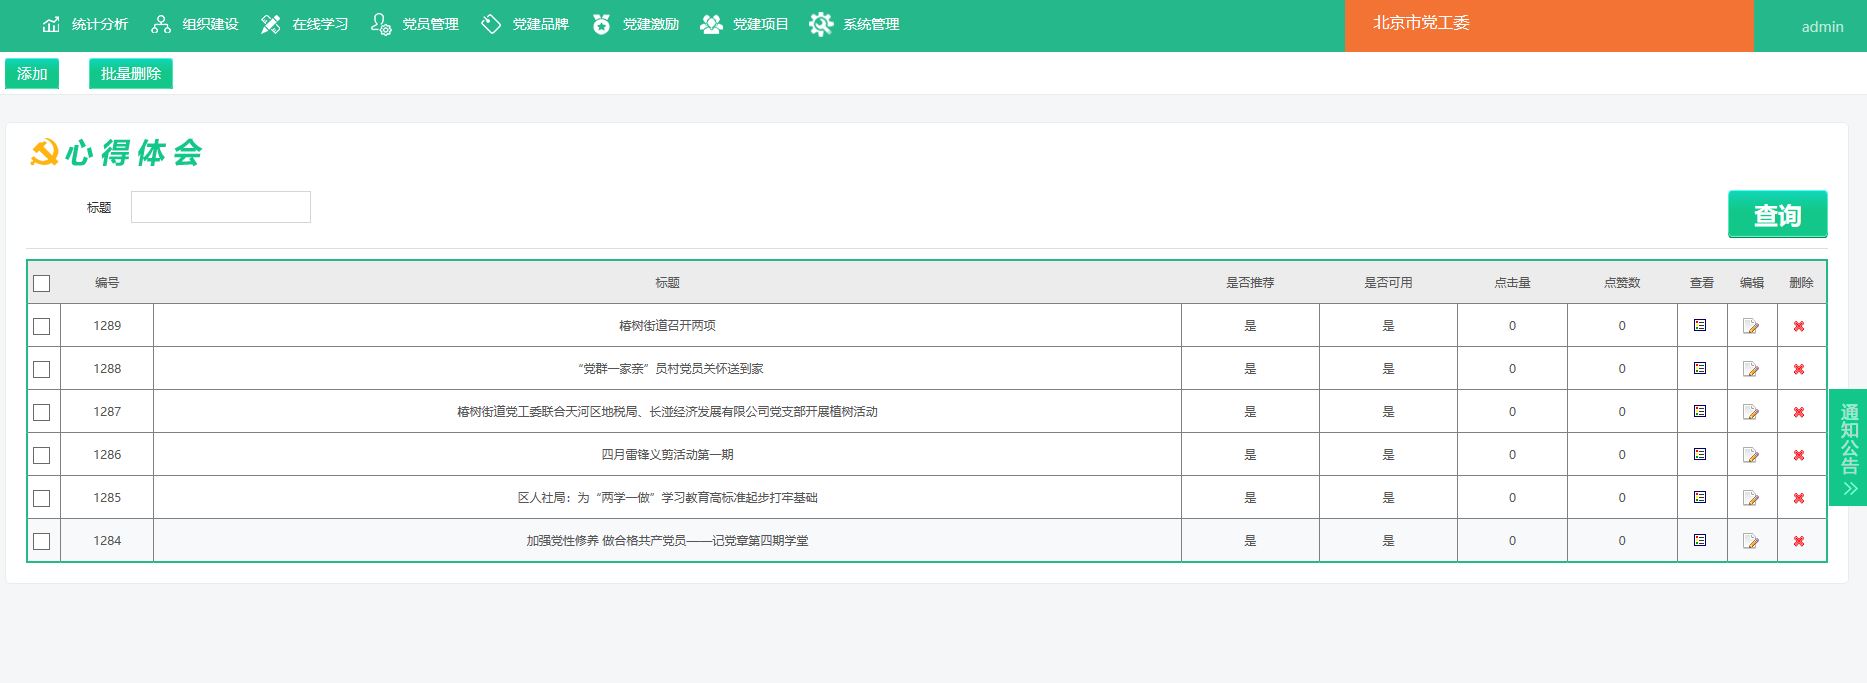Image resolution: width=1867 pixels, height=683 pixels.
Task: Open the 系统管理 menu
Action: click(855, 24)
